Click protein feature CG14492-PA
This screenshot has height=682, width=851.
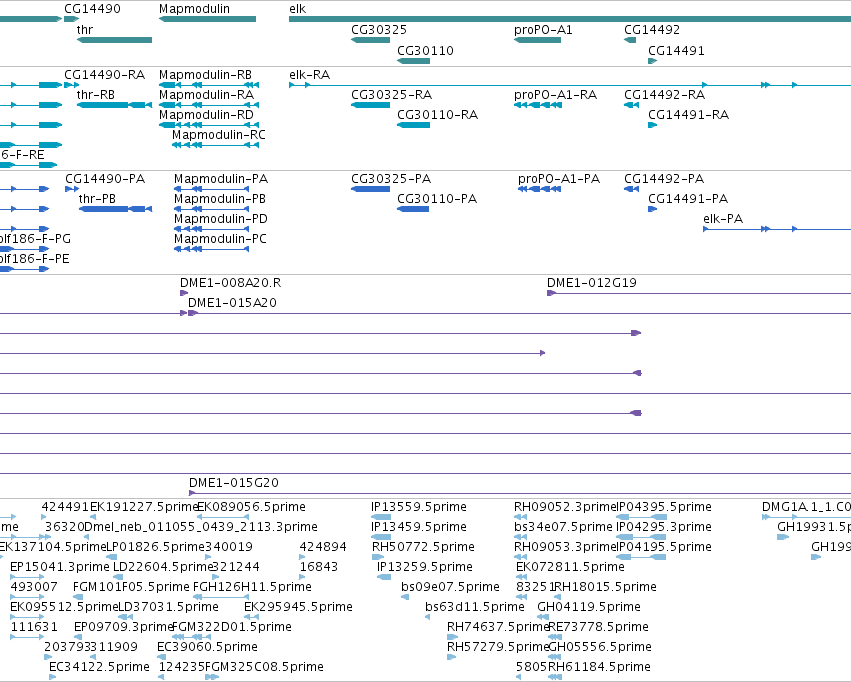(664, 179)
